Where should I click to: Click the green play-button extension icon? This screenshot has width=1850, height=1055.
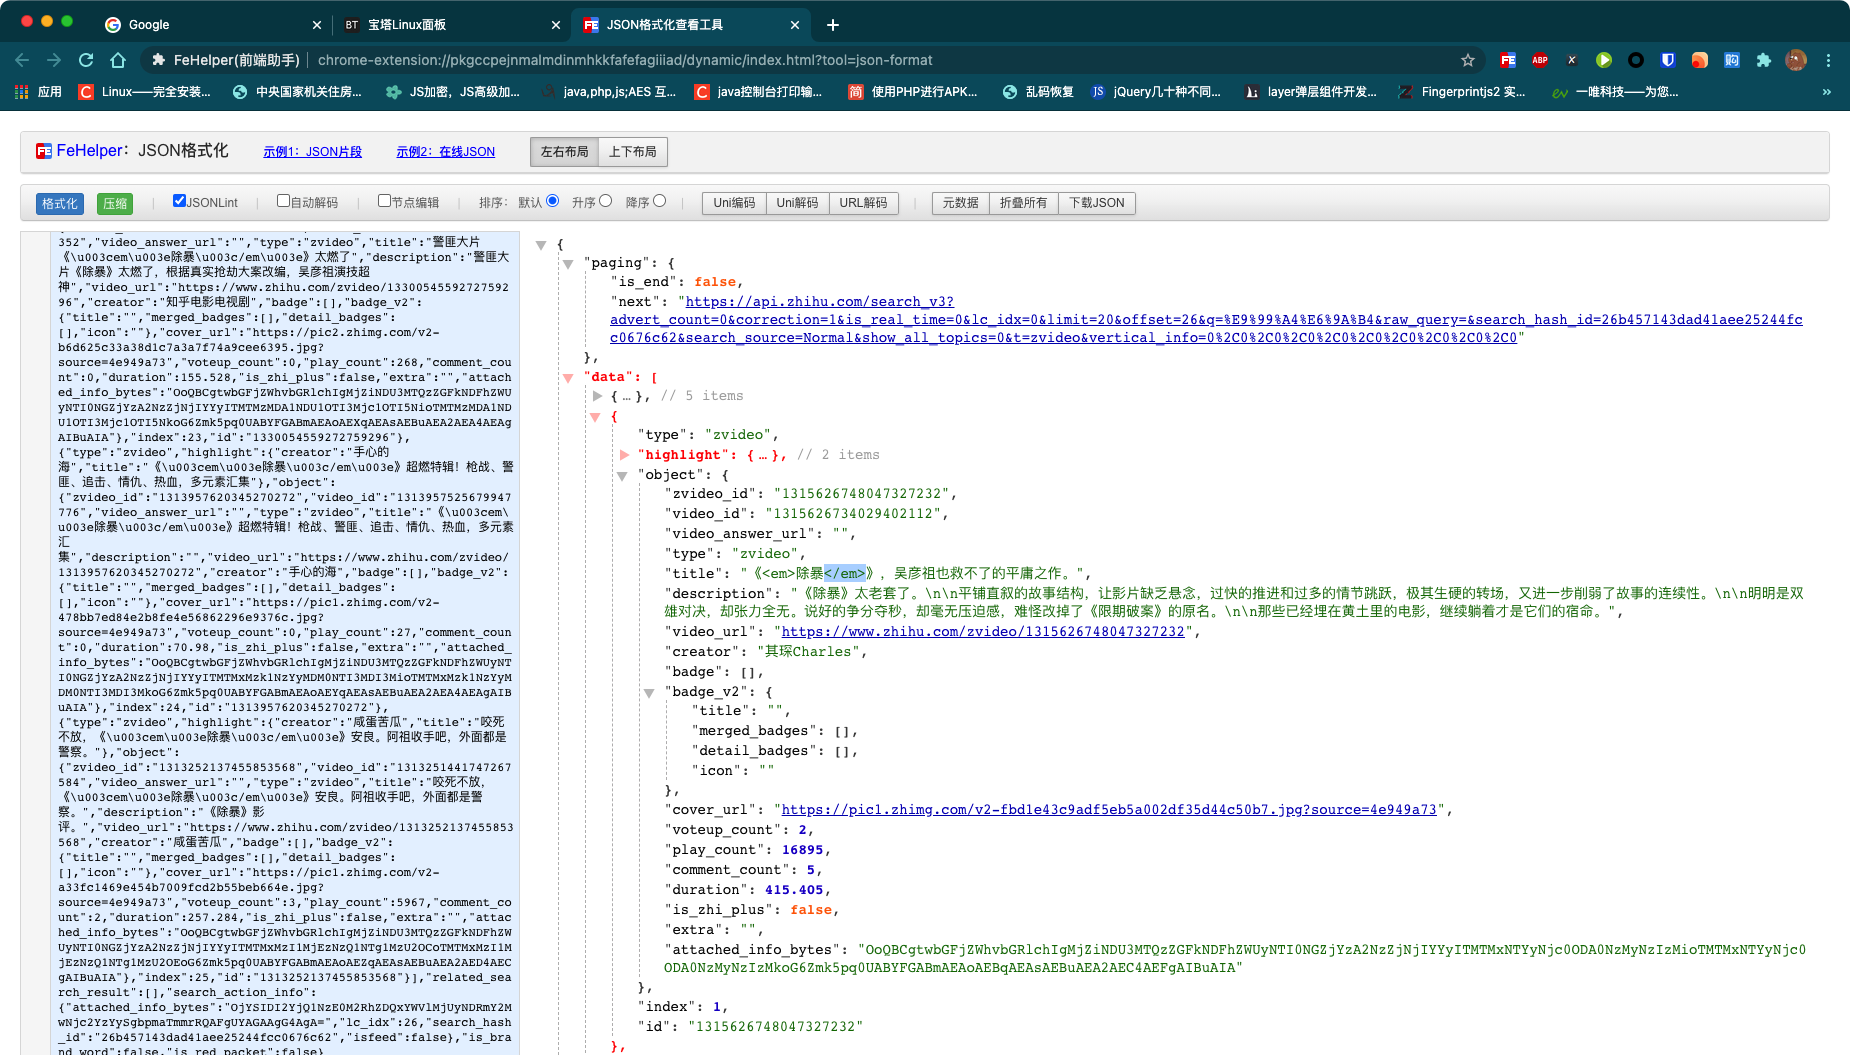(x=1604, y=60)
